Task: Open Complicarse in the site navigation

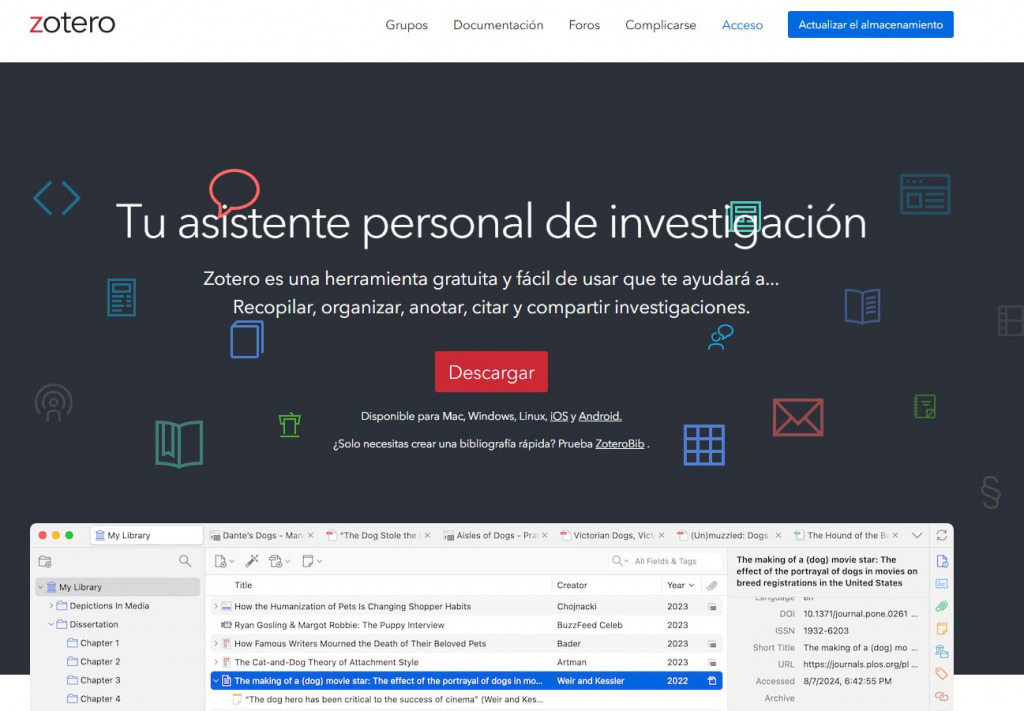Action: tap(660, 25)
